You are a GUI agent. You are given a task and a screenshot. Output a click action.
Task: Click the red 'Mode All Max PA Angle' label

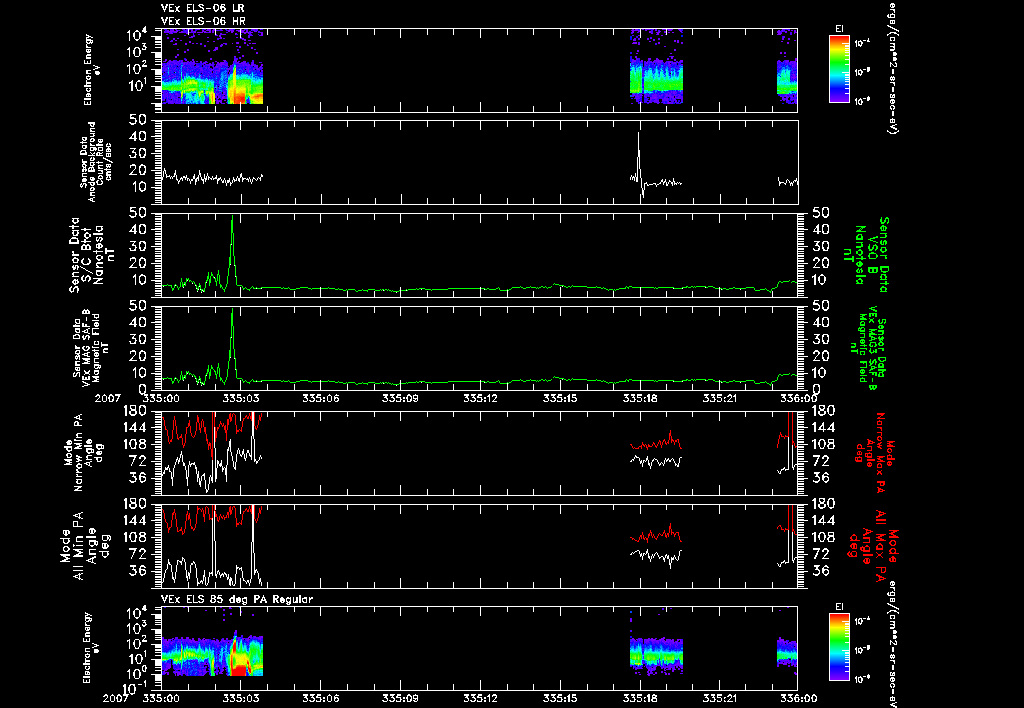point(874,546)
